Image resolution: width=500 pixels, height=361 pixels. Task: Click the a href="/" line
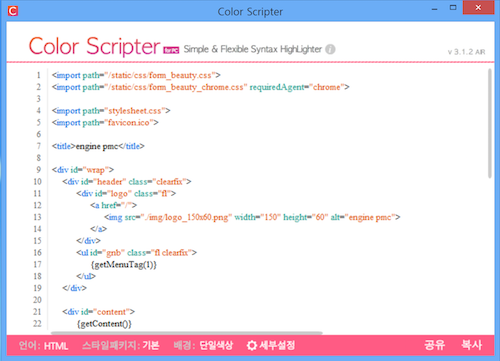click(x=113, y=205)
